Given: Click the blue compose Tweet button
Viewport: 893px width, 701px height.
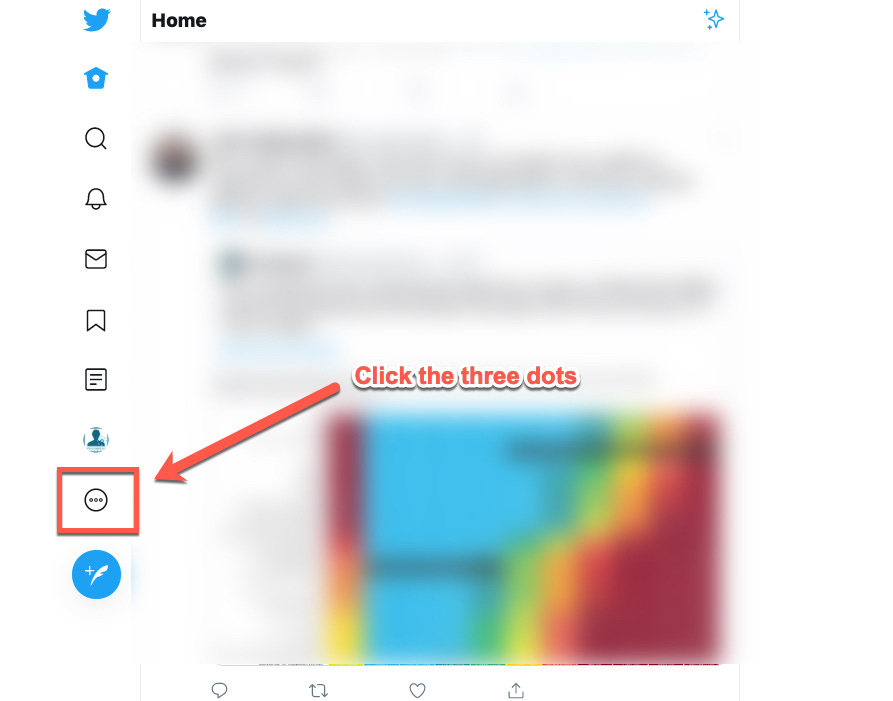Looking at the screenshot, I should tap(96, 574).
